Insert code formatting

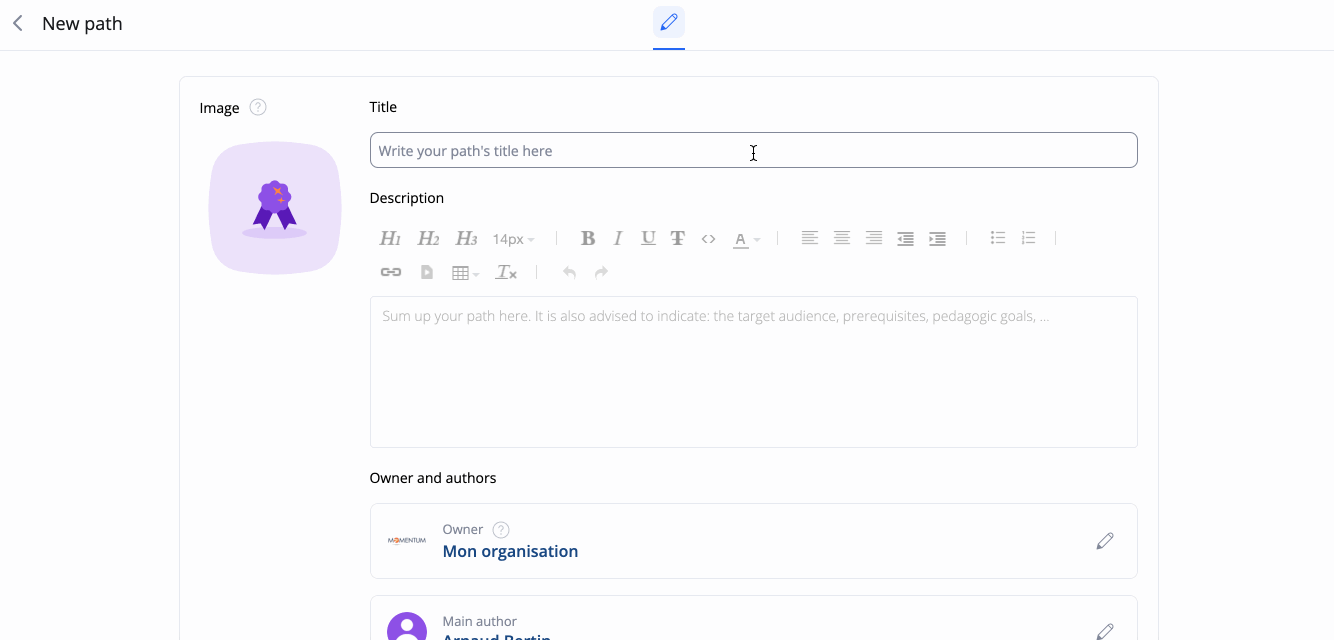[x=708, y=238]
